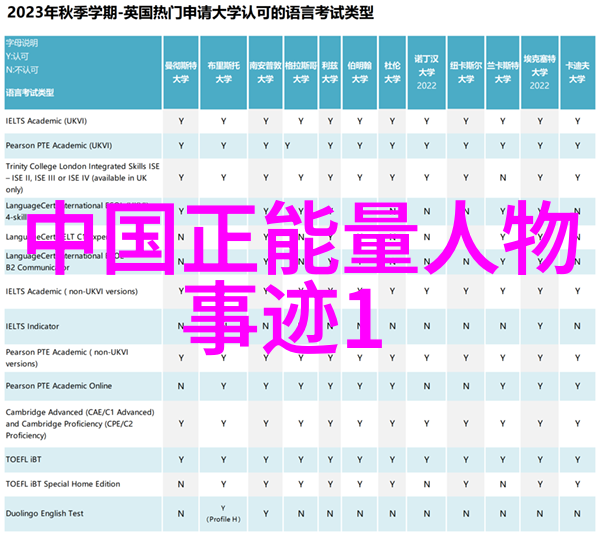Click the Y for IELTS Academic (UKVI) under 曼彻斯特大学
This screenshot has width=600, height=536.
click(x=181, y=121)
